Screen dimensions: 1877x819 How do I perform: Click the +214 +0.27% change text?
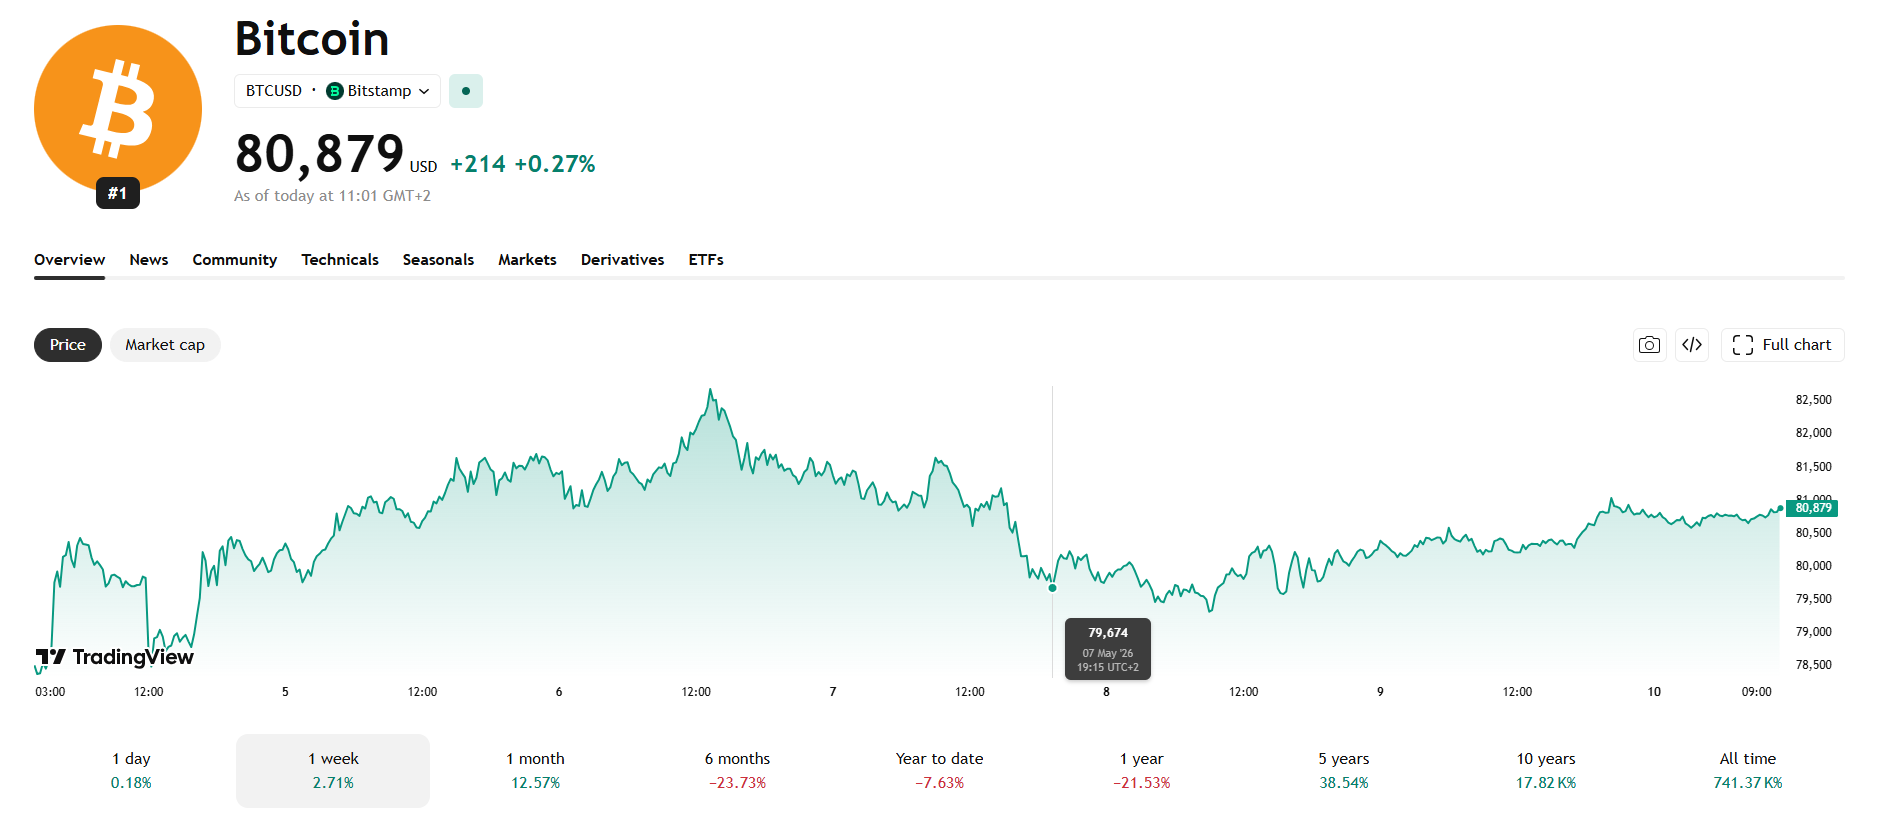coord(522,164)
